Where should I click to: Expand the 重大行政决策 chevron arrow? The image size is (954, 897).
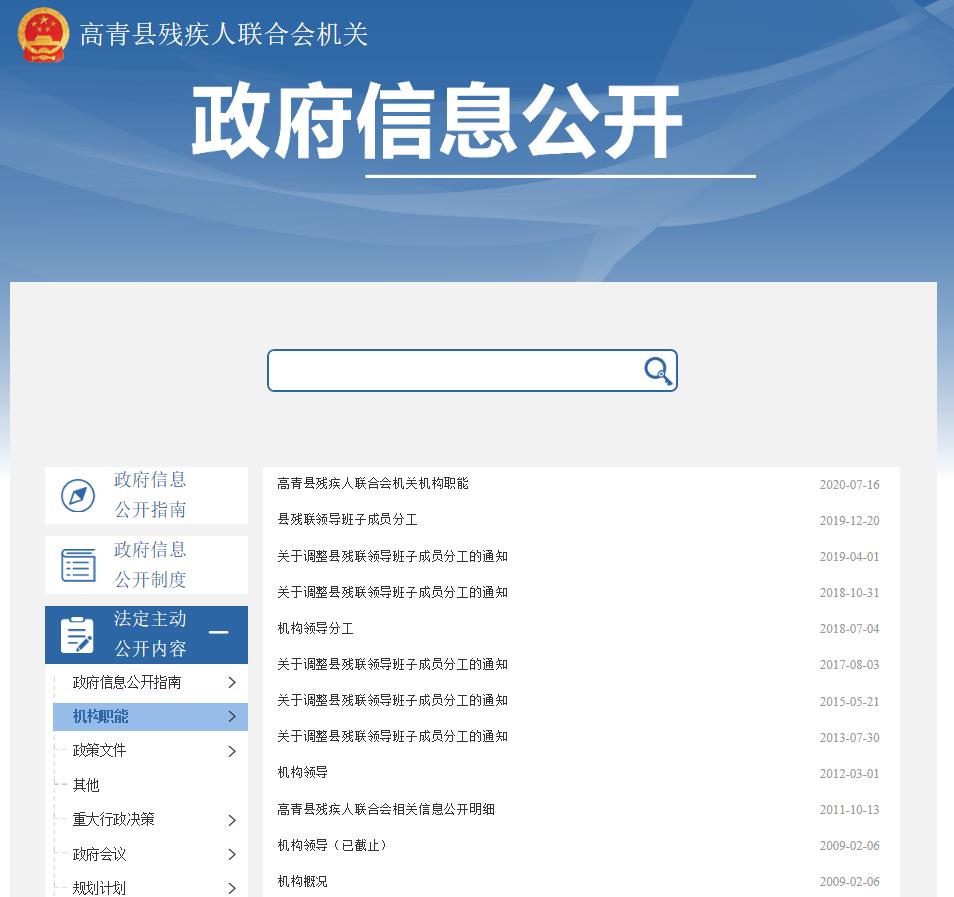(x=232, y=820)
